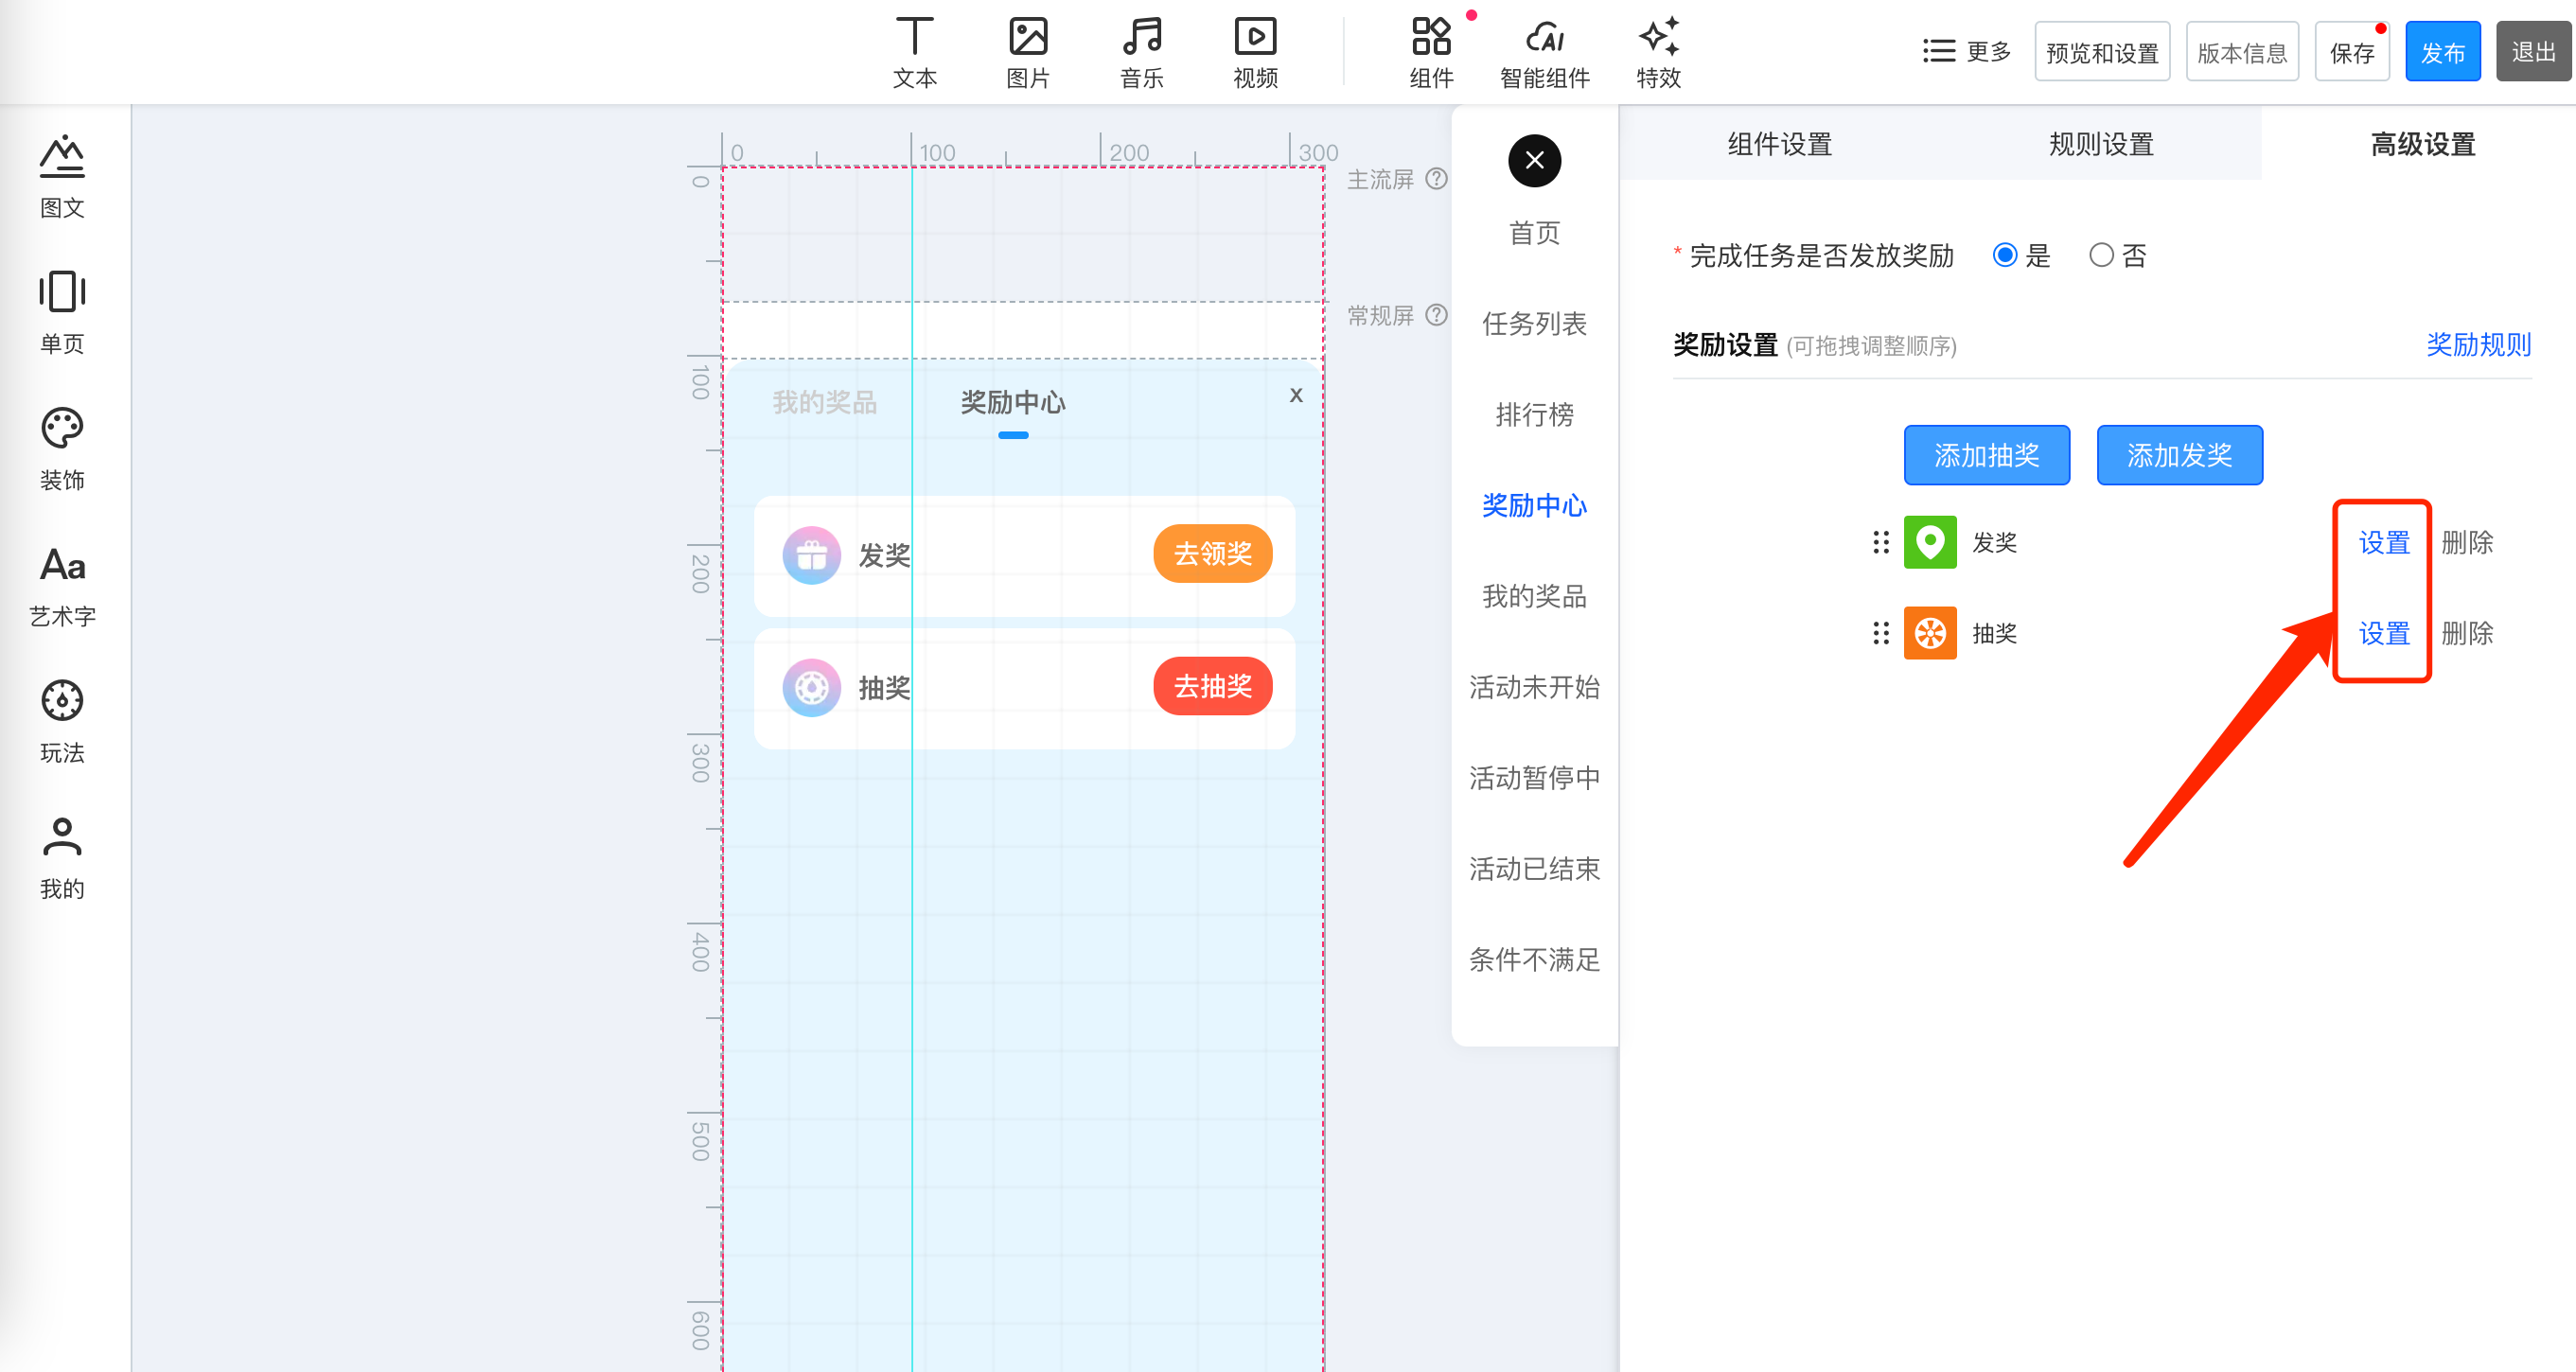
Task: Click the 退出 exit button
Action: pyautogui.click(x=2533, y=51)
